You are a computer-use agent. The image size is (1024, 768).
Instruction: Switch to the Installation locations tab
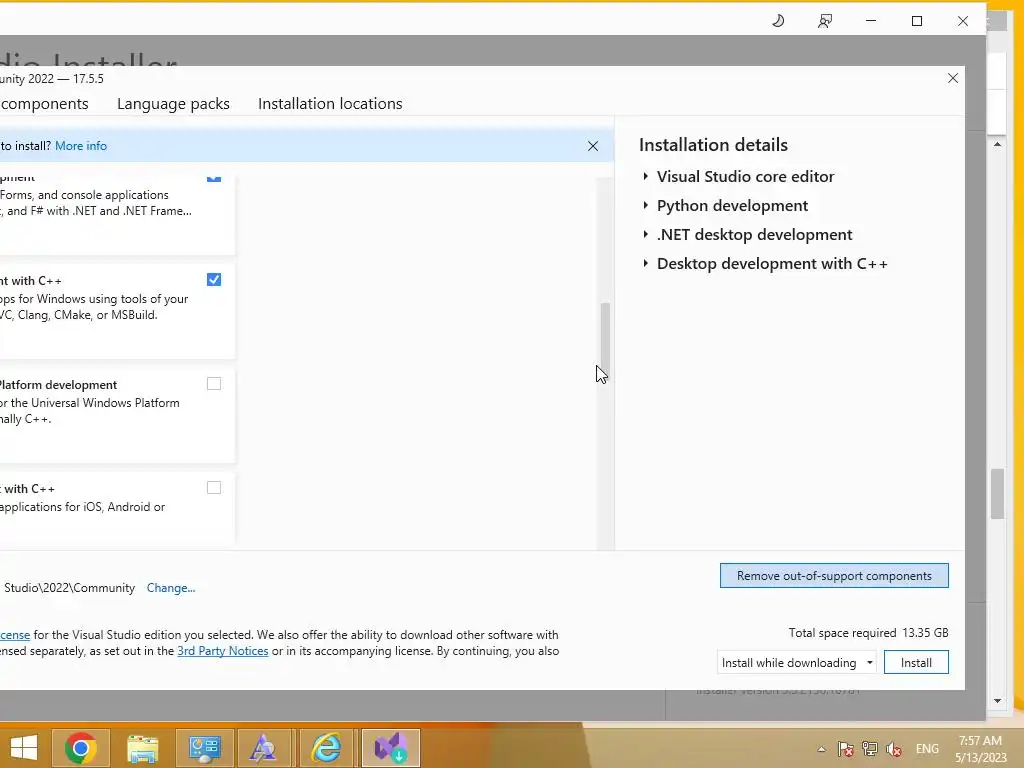tap(330, 104)
